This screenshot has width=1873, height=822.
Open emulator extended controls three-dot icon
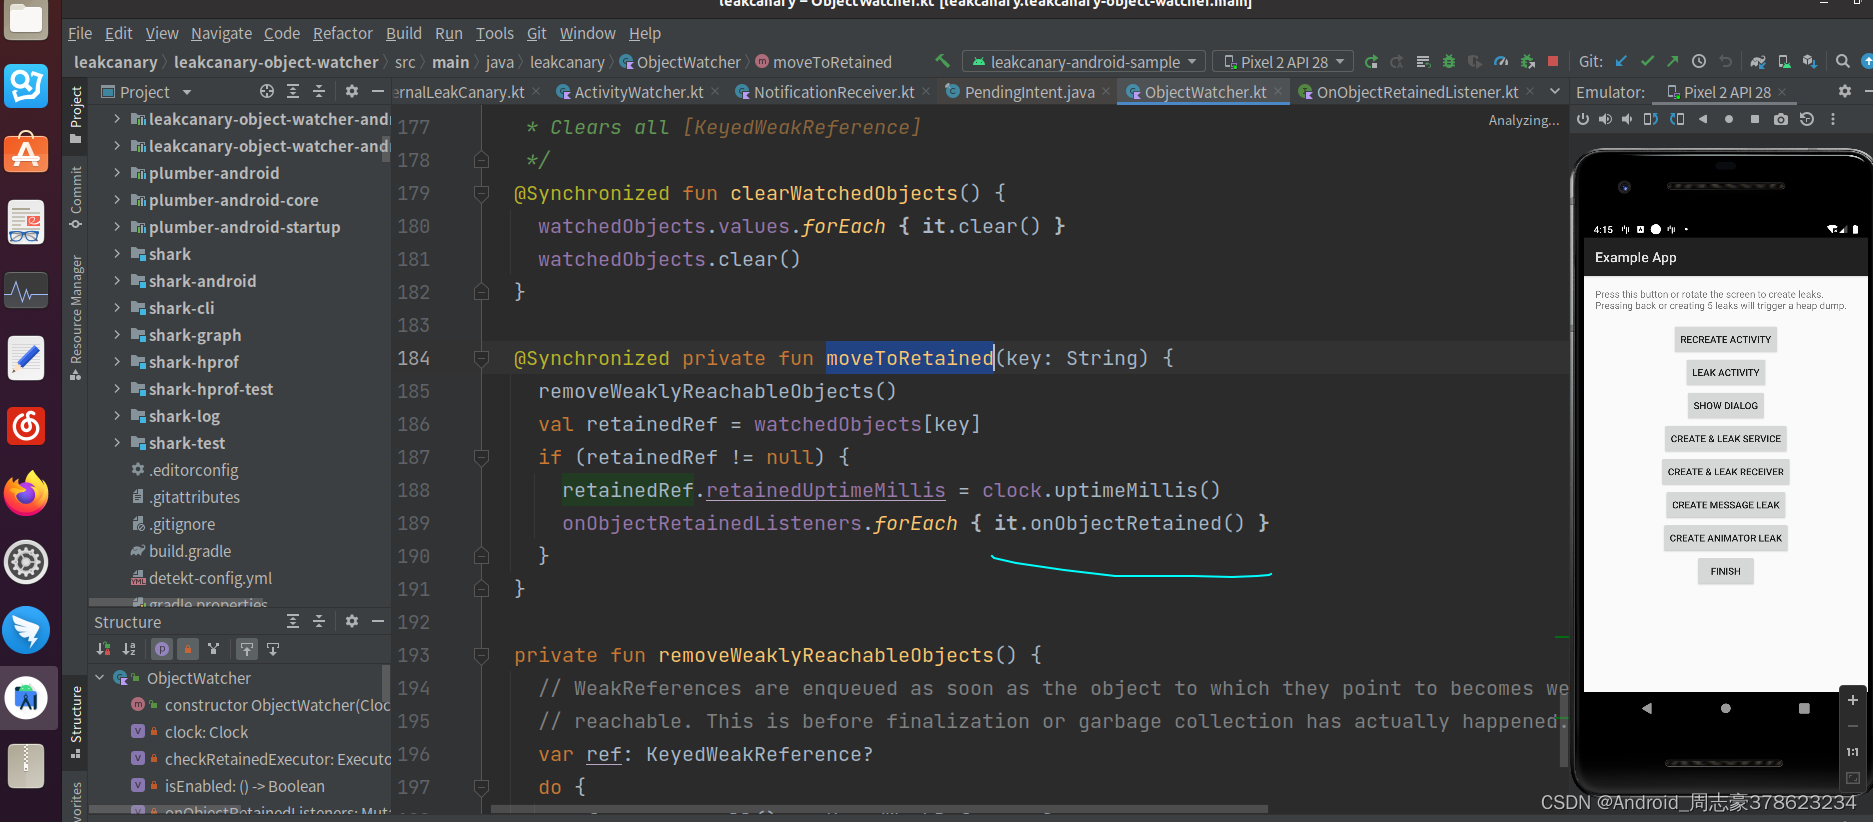(1833, 119)
